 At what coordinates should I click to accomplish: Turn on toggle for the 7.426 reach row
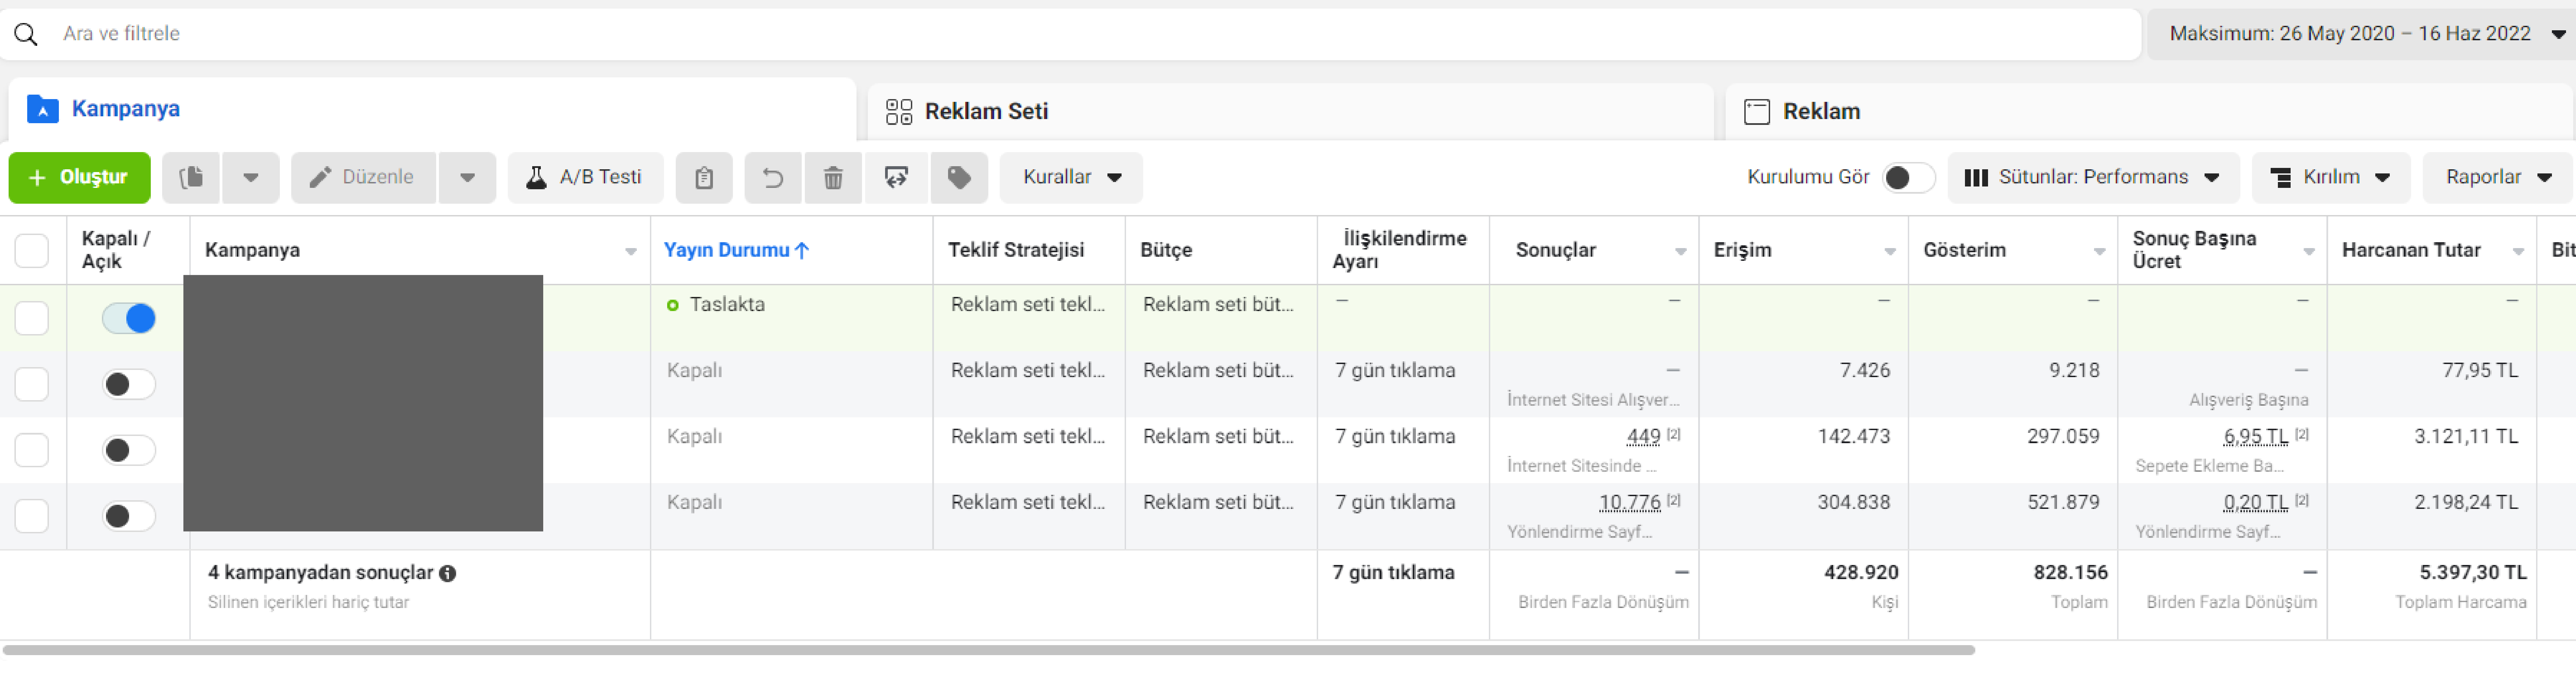(x=129, y=384)
